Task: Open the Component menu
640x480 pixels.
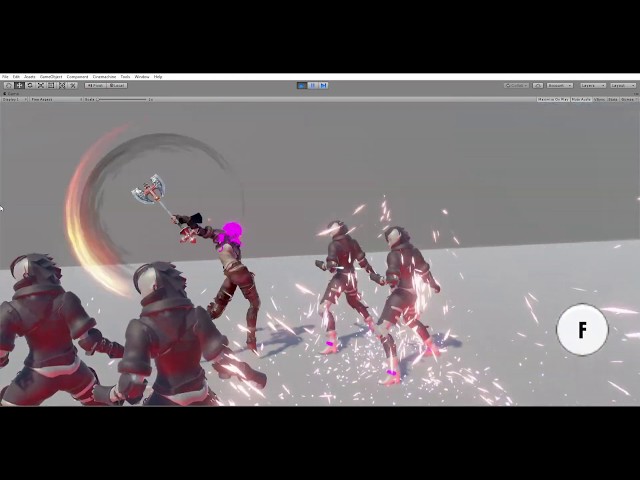Action: tap(78, 77)
